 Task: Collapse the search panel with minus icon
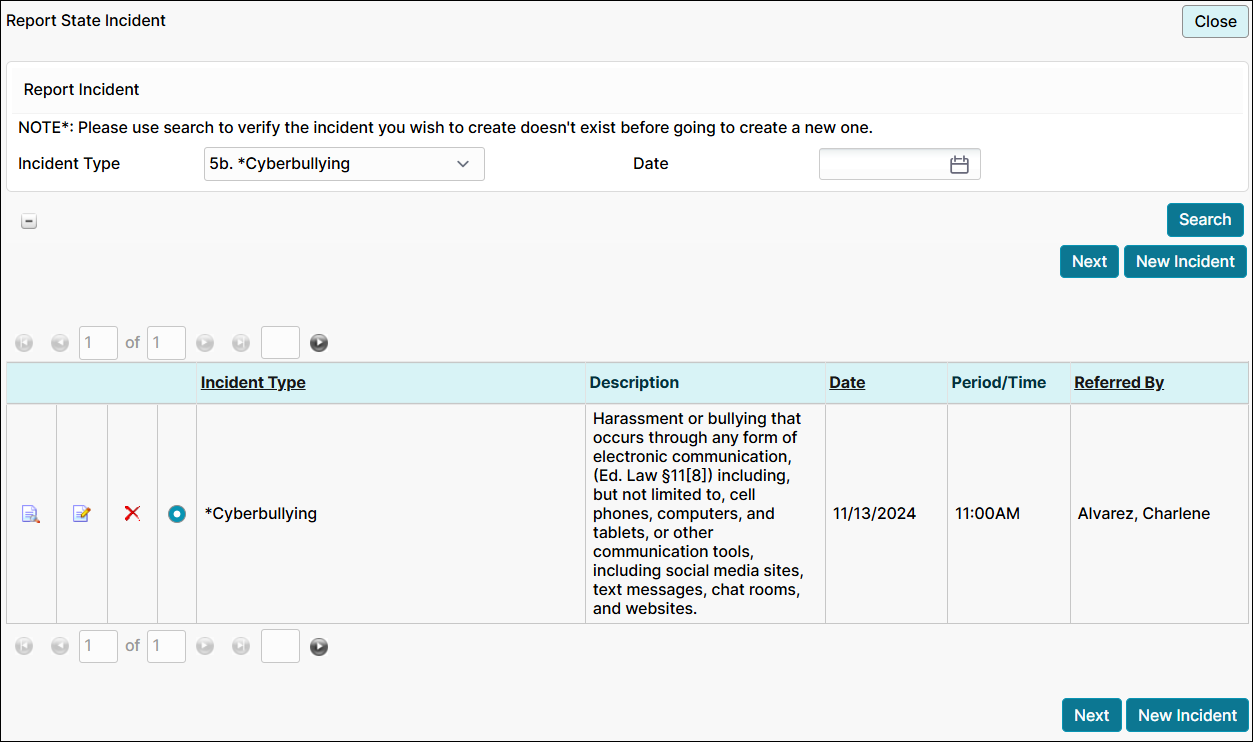[29, 222]
